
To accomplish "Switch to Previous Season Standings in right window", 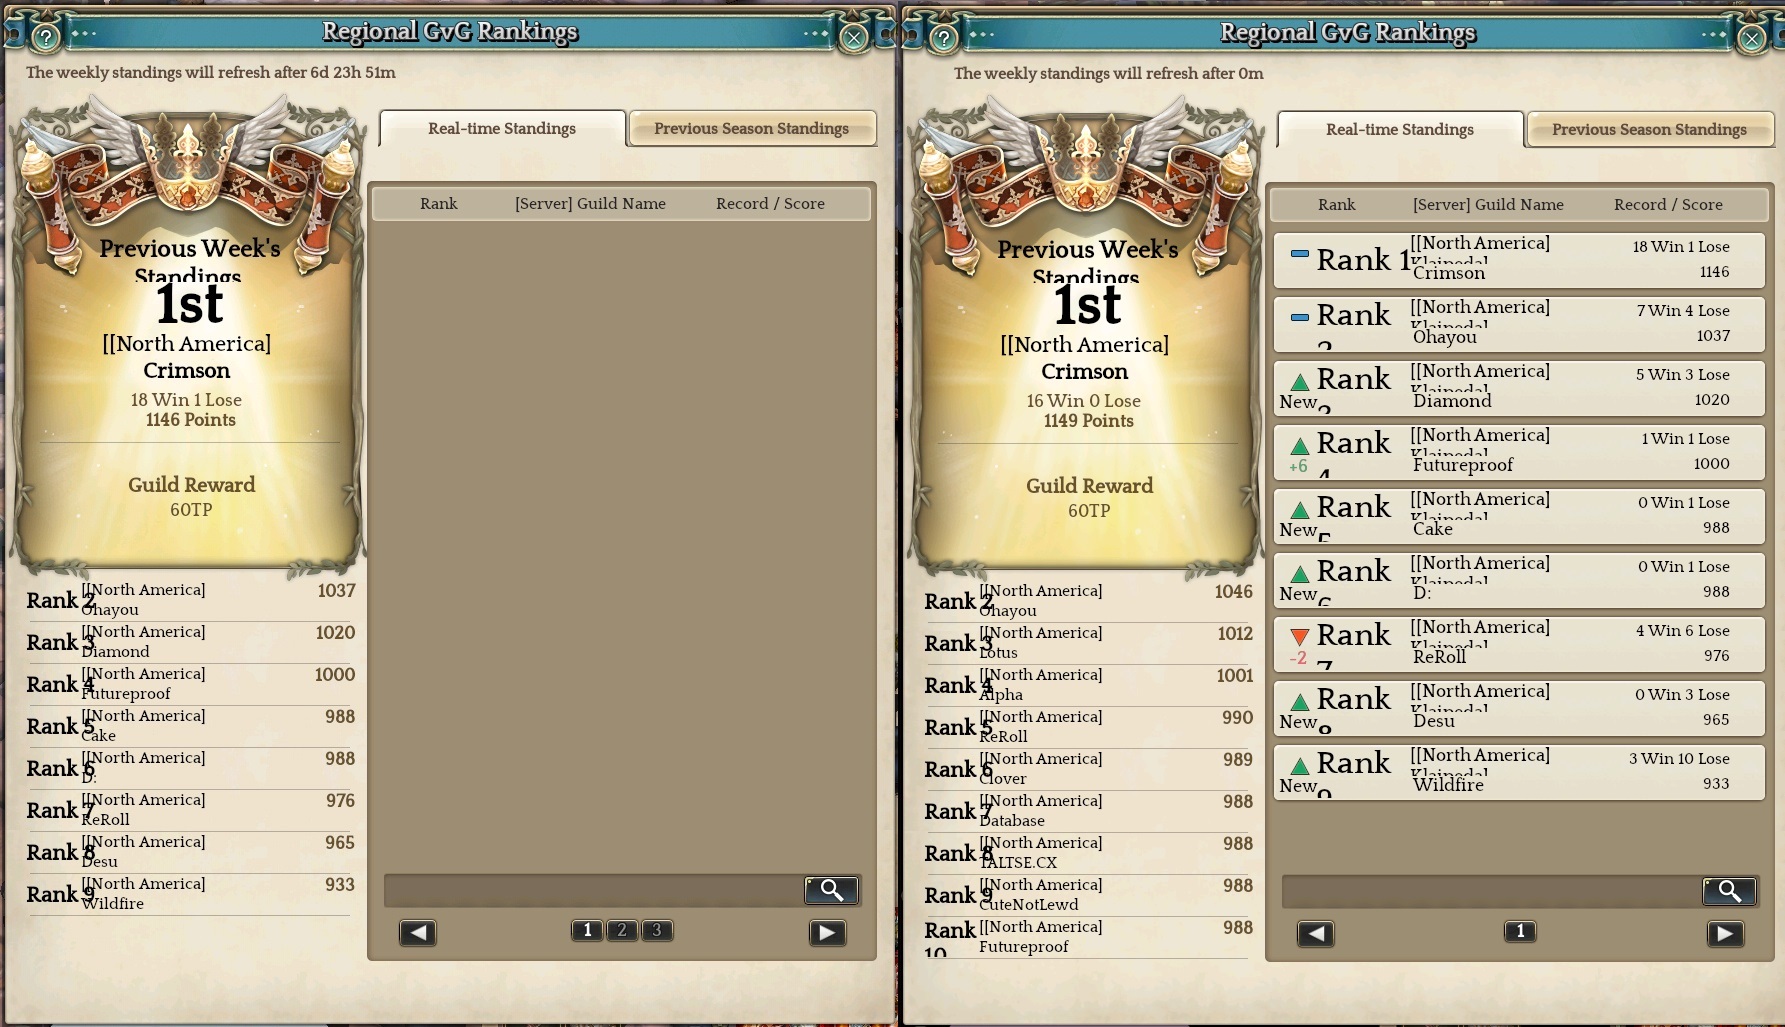I will [x=1650, y=129].
